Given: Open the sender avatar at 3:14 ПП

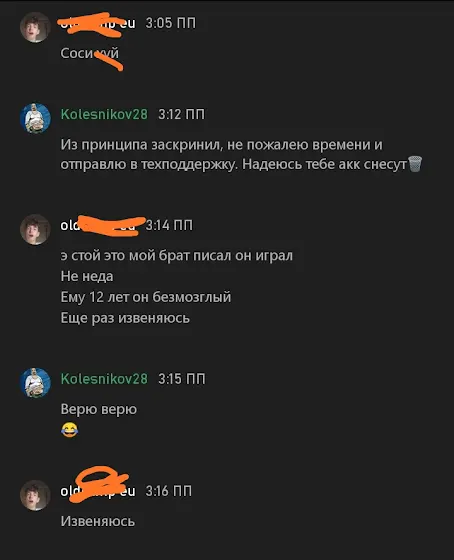Looking at the screenshot, I should (35, 229).
